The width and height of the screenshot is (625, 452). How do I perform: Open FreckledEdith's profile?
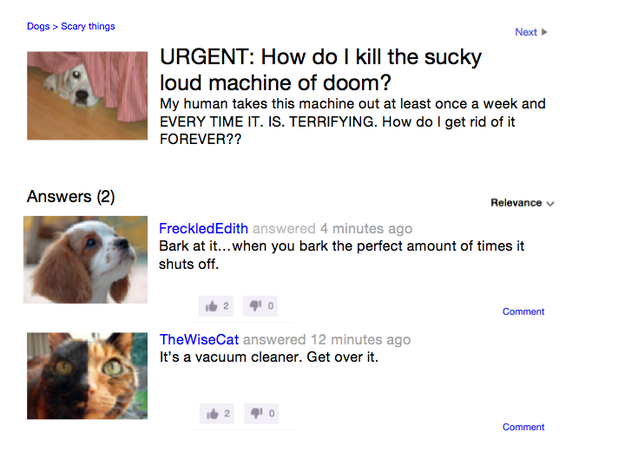click(203, 228)
